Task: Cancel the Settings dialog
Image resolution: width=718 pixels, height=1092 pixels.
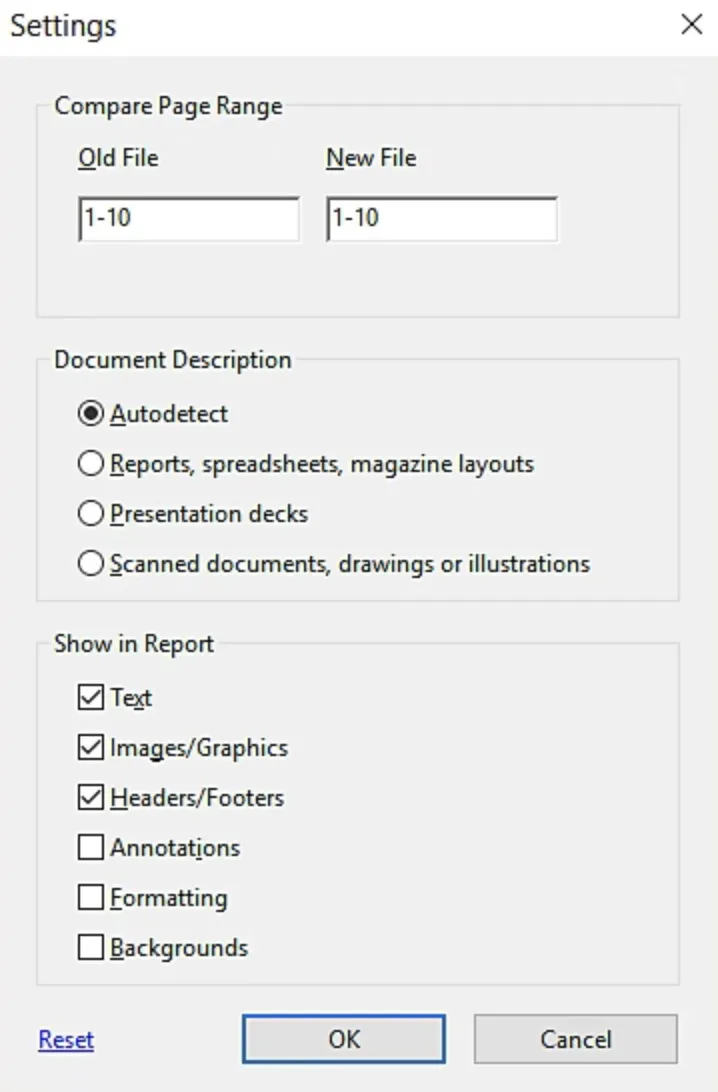Action: (575, 1040)
